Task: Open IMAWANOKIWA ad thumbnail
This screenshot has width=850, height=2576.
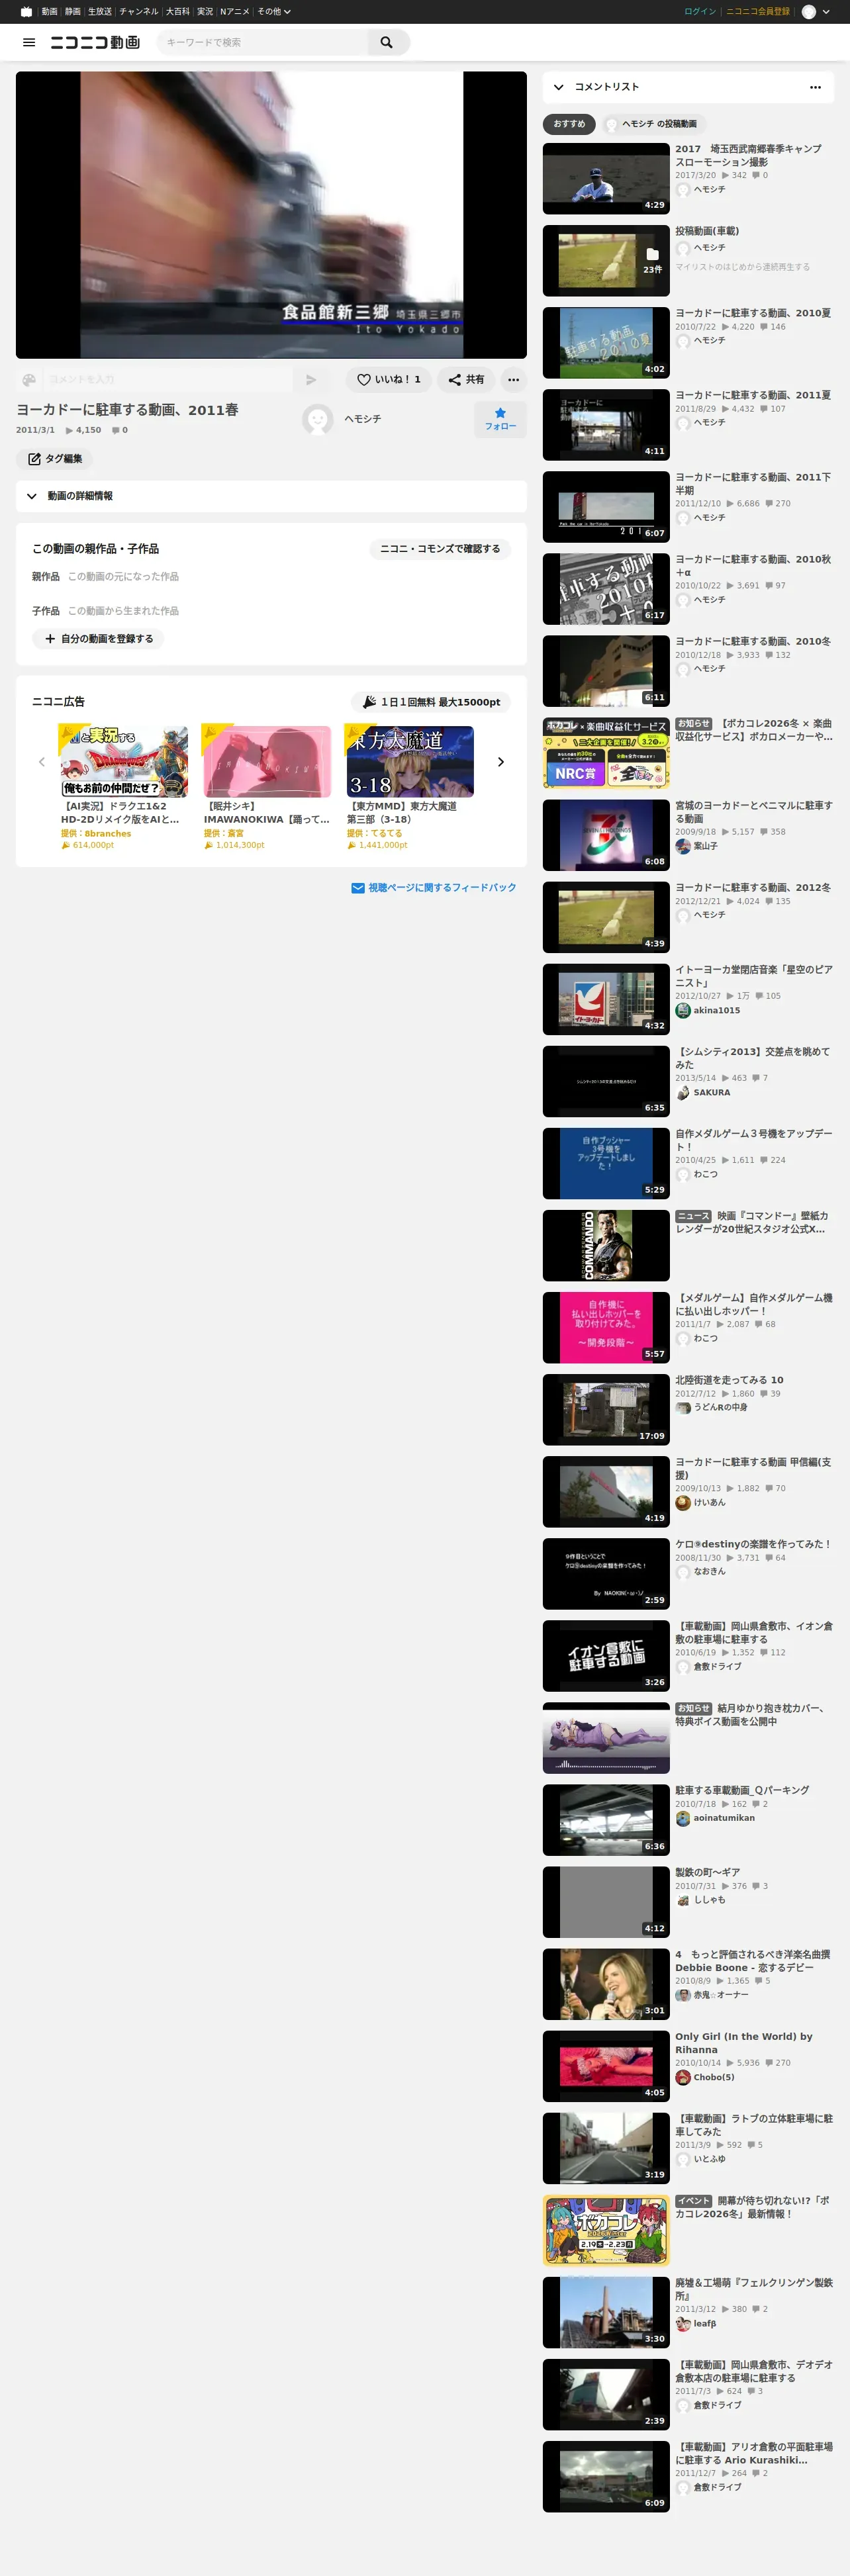Action: click(x=267, y=762)
